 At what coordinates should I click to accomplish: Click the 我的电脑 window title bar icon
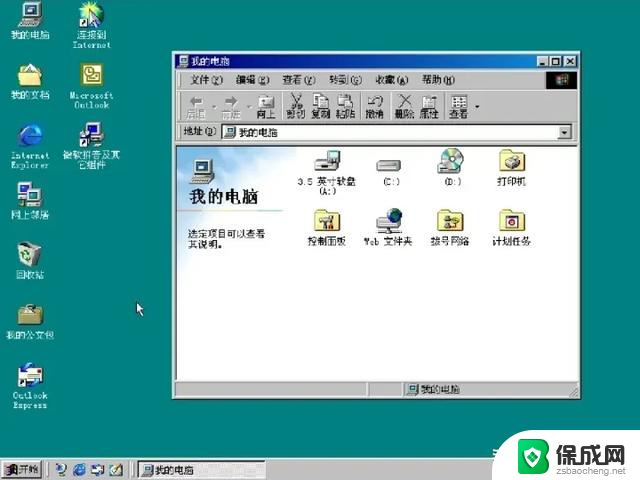coord(184,61)
